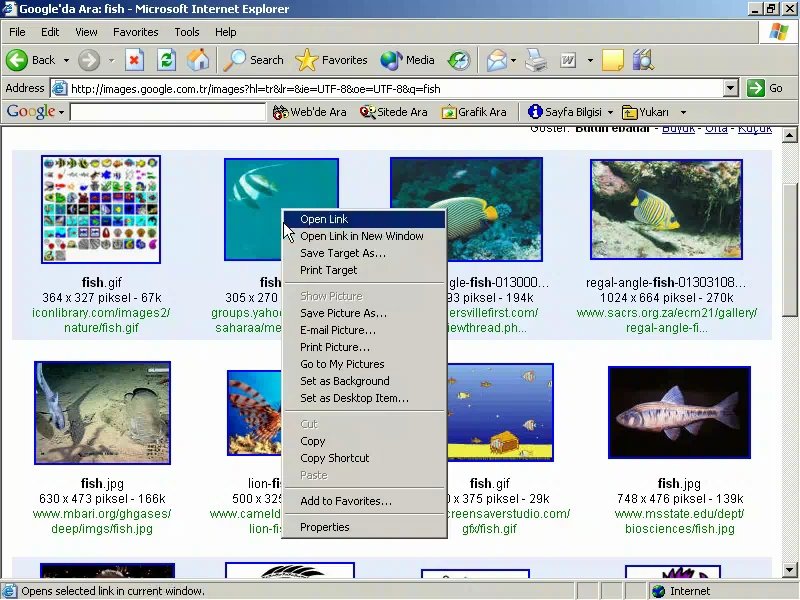The image size is (800, 600).
Task: Open Properties from context menu
Action: click(364, 527)
